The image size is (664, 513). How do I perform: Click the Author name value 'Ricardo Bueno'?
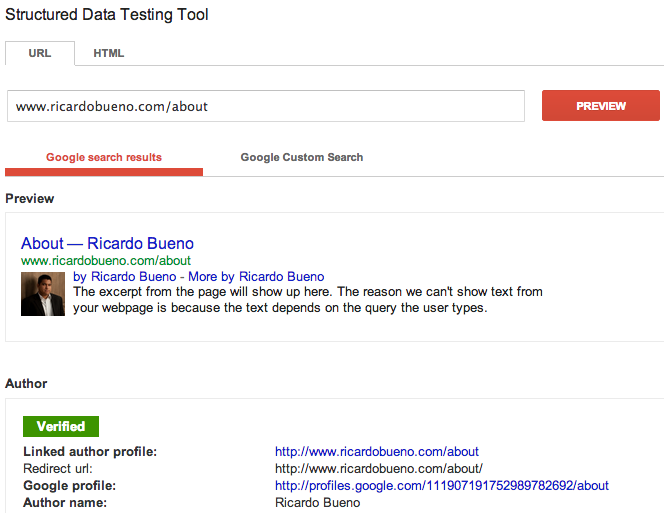318,502
